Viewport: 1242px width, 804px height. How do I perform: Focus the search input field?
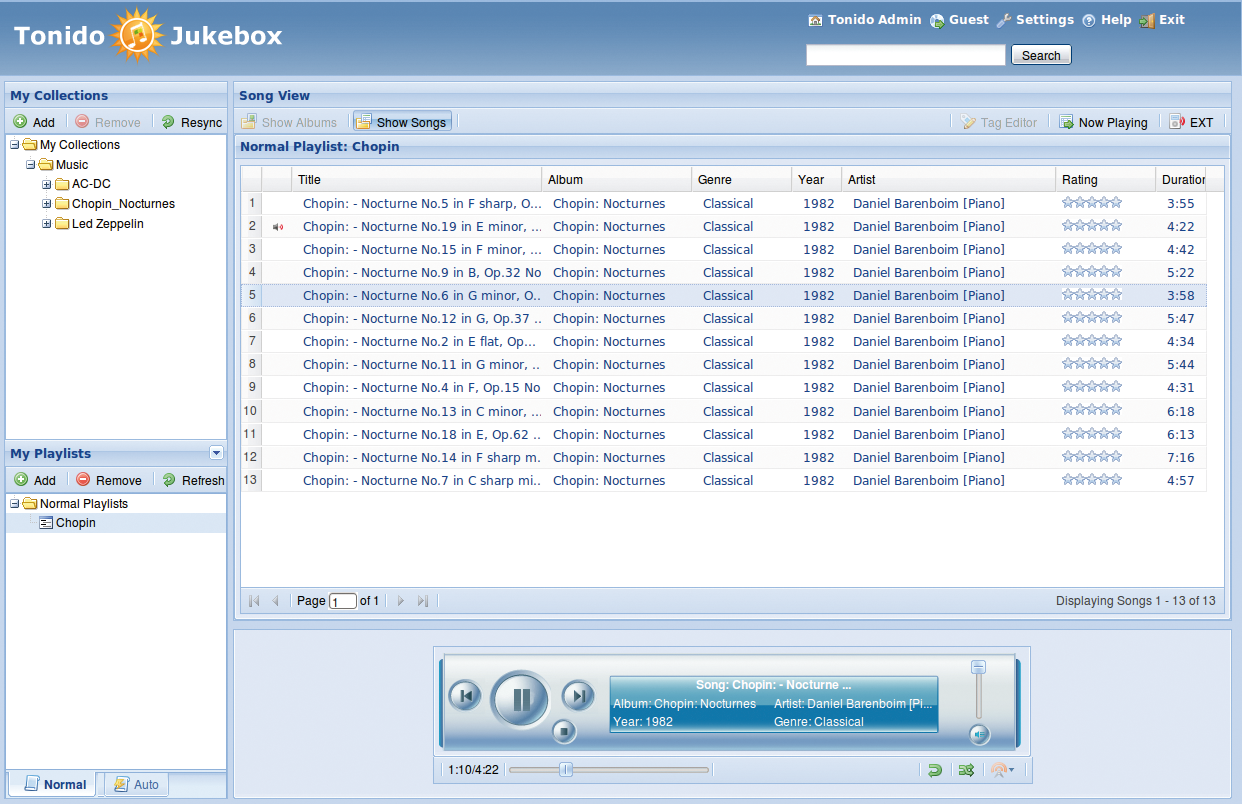pos(906,55)
